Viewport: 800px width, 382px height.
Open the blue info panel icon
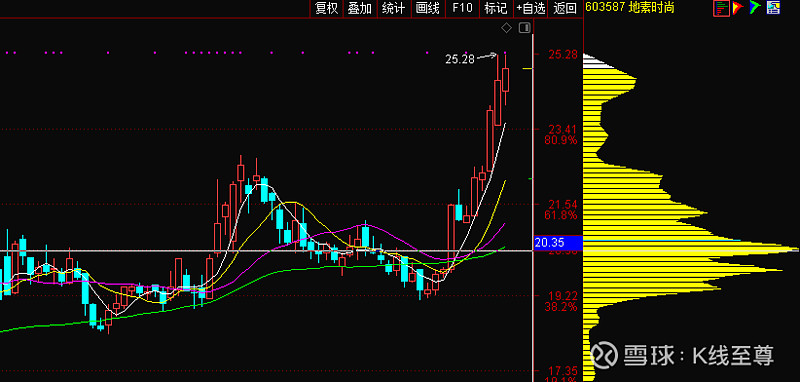coord(773,7)
